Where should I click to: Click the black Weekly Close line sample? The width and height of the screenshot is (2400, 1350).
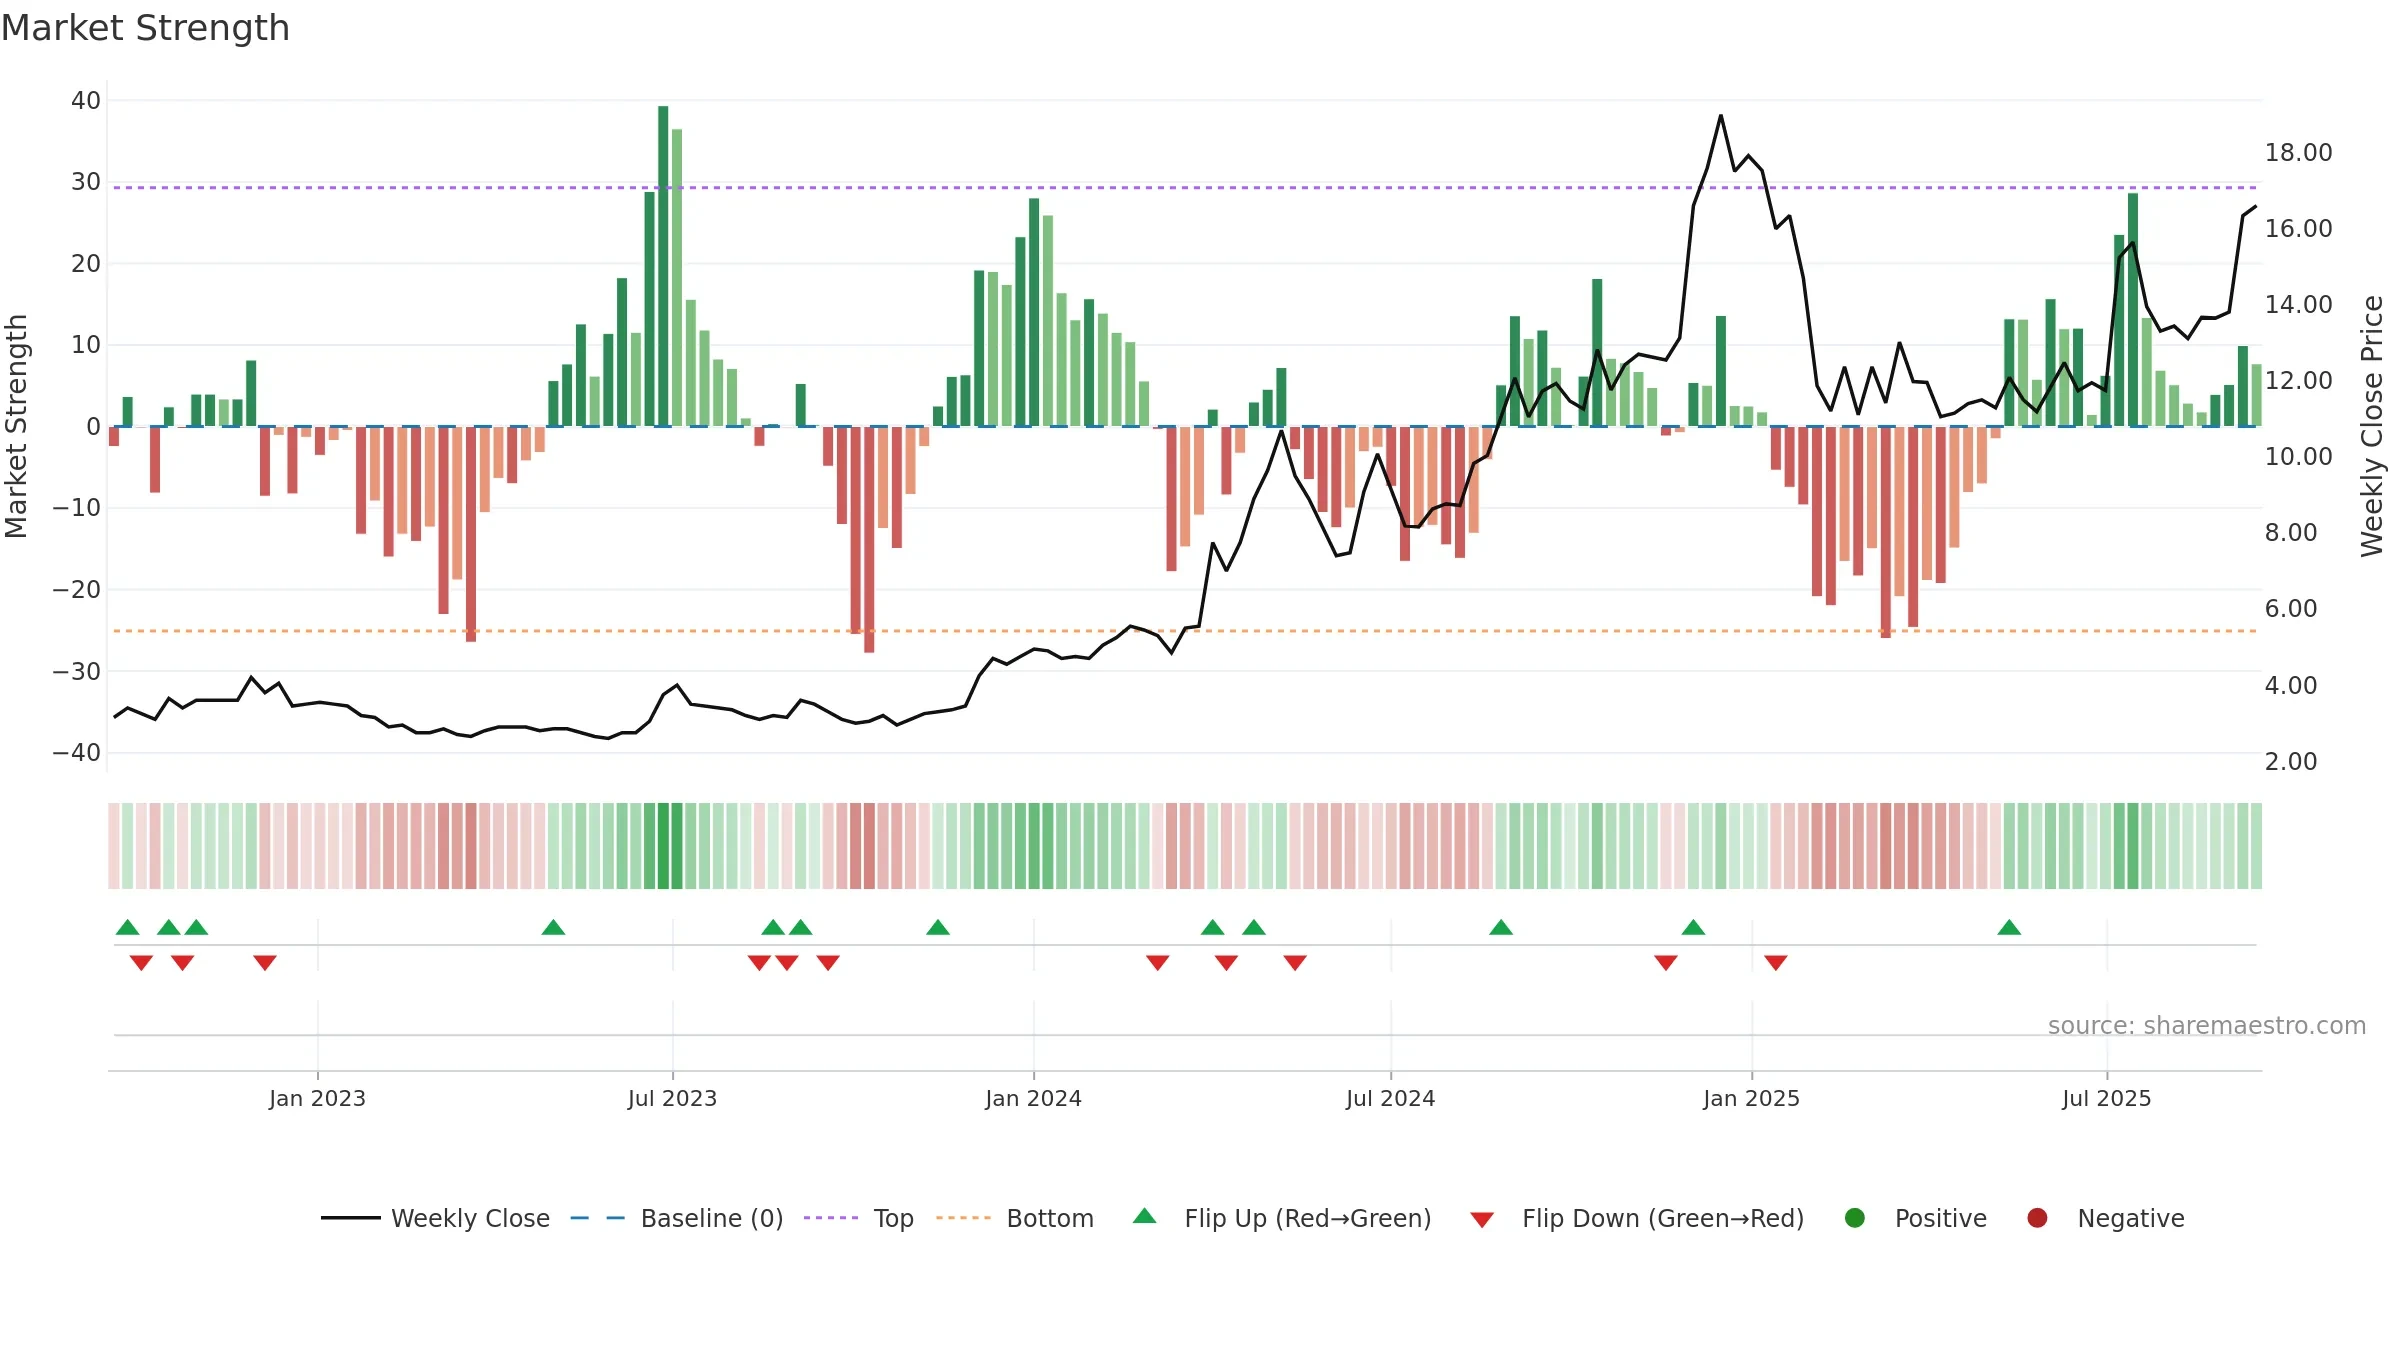point(351,1218)
